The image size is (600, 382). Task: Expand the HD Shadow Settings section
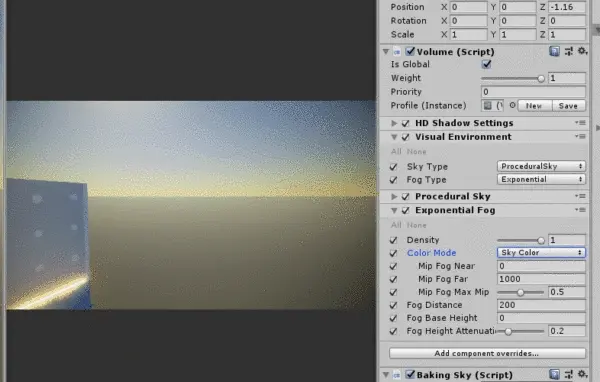394,123
